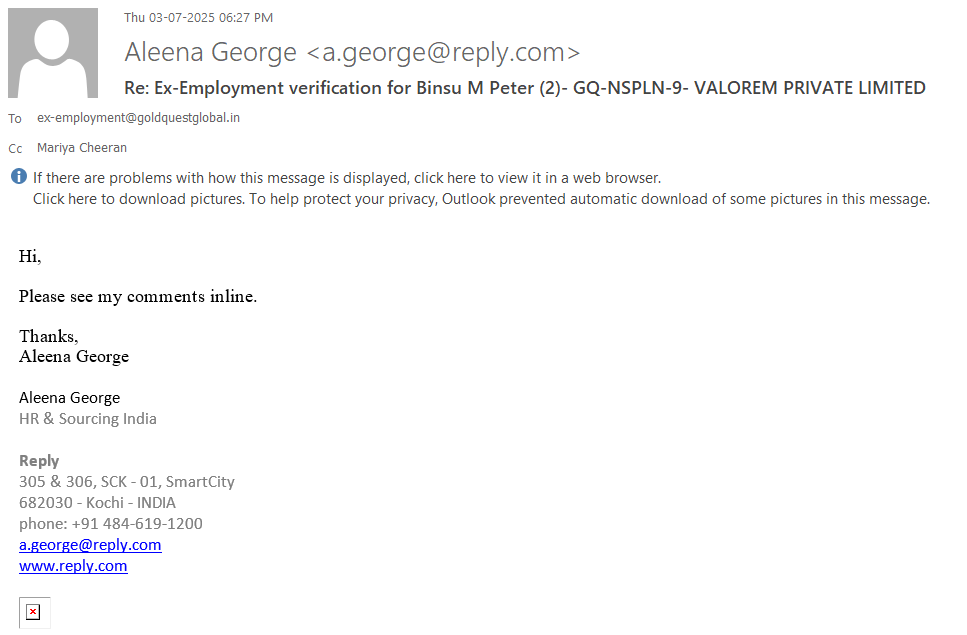
Task: Click the received date Thu 03-07-2025
Action: tap(198, 18)
